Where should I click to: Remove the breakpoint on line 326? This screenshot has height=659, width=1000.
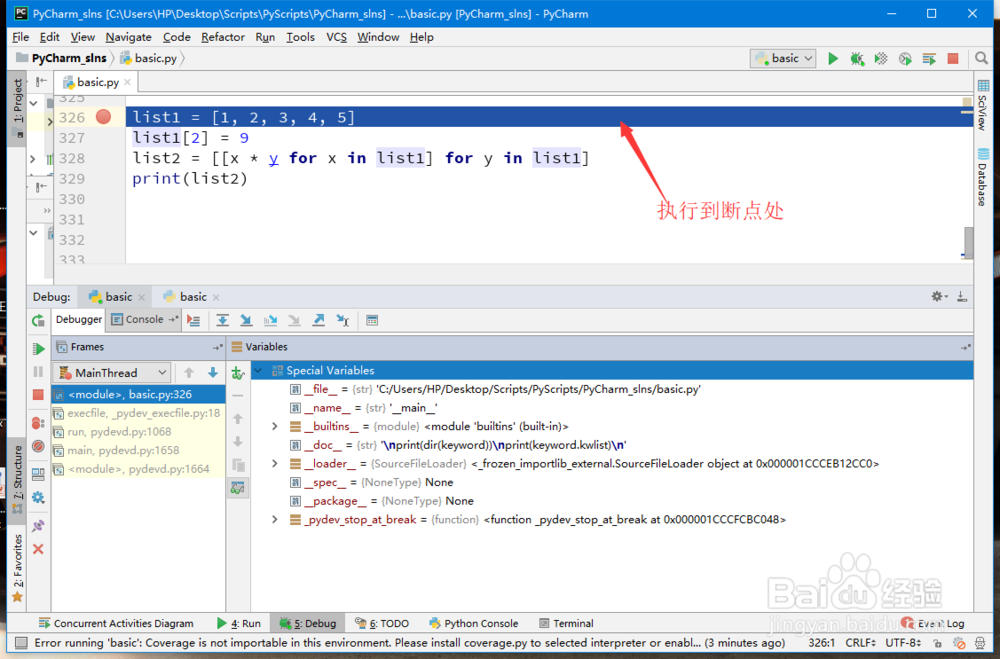click(x=103, y=117)
